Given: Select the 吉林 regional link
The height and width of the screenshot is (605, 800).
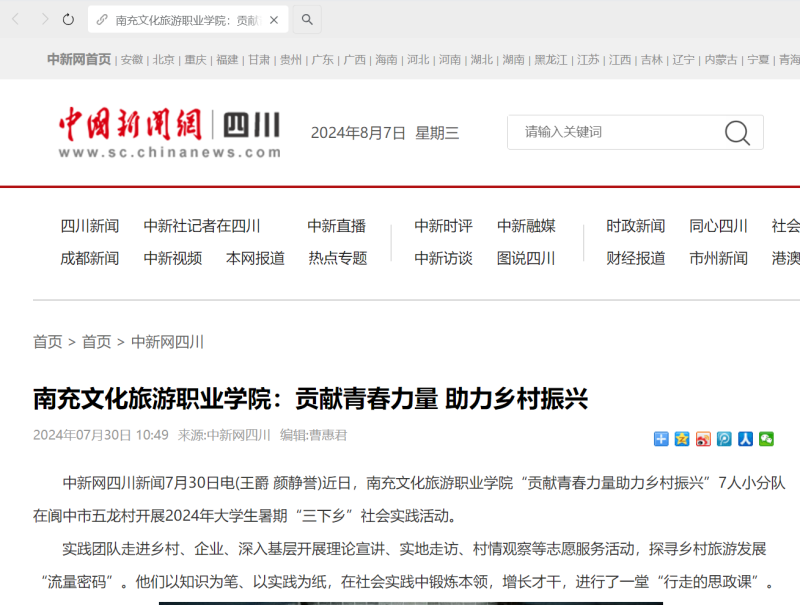Looking at the screenshot, I should (x=652, y=60).
